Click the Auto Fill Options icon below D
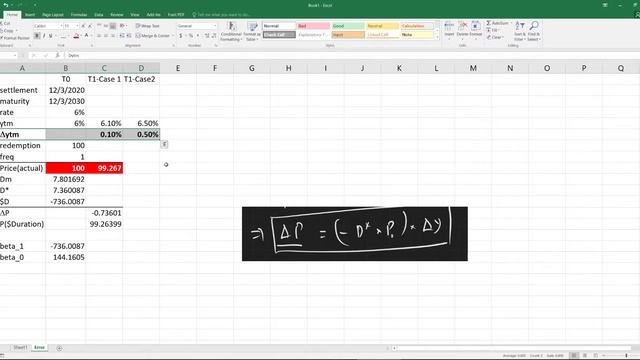Image resolution: width=640 pixels, height=360 pixels. coord(164,144)
